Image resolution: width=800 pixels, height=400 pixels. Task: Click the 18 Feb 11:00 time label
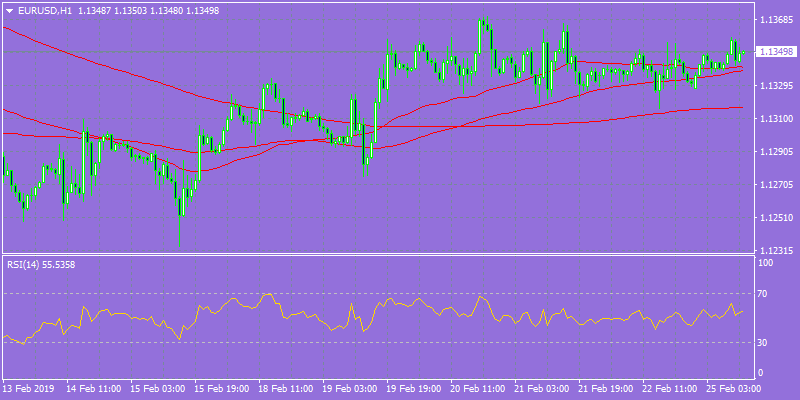click(x=286, y=389)
